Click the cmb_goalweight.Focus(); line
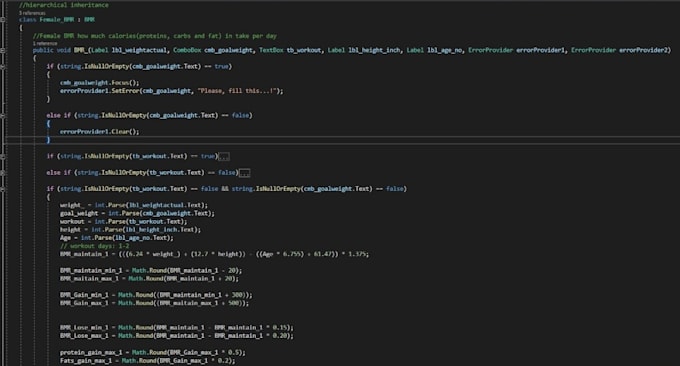This screenshot has width=680, height=366. tap(100, 83)
